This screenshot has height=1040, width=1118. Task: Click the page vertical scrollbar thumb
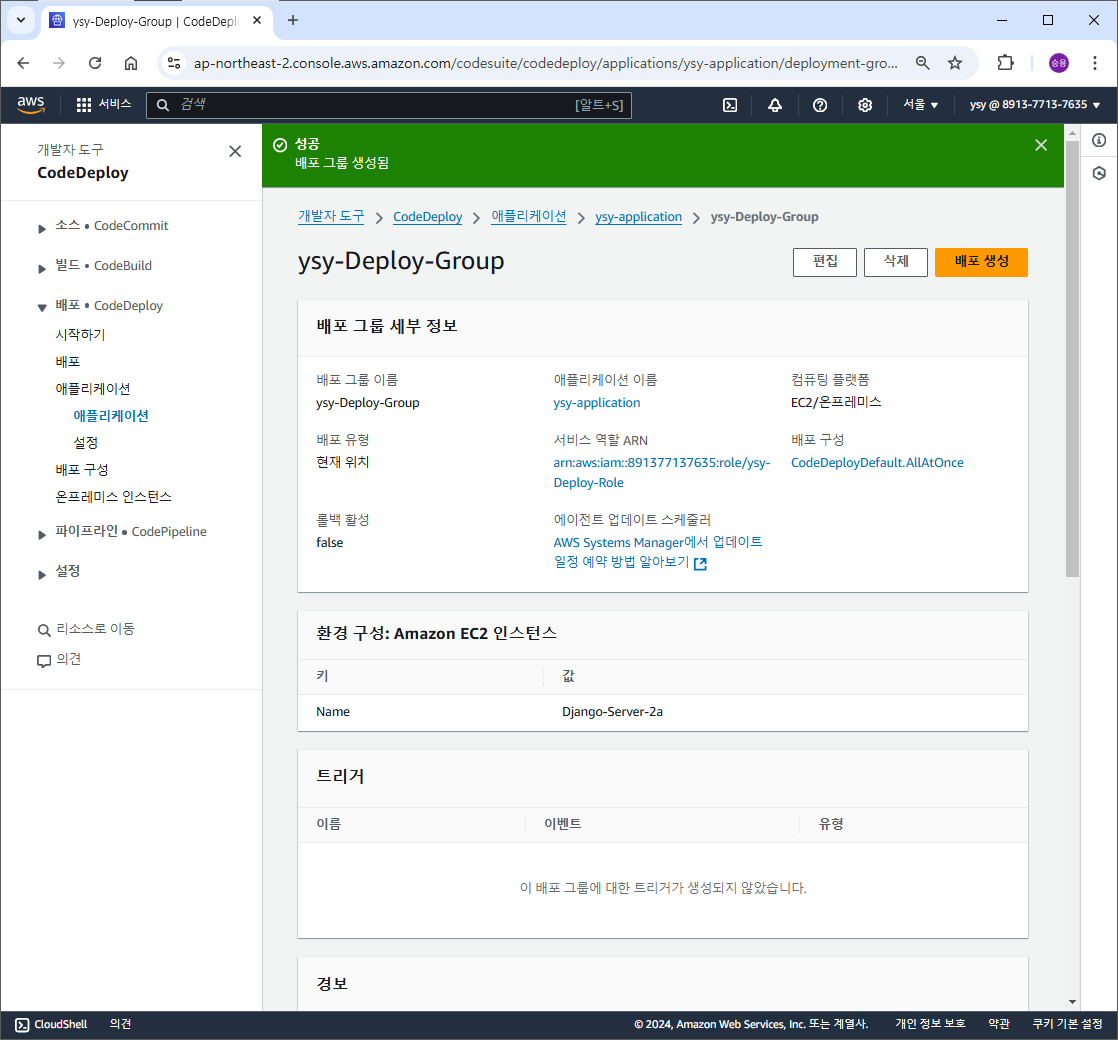1072,359
